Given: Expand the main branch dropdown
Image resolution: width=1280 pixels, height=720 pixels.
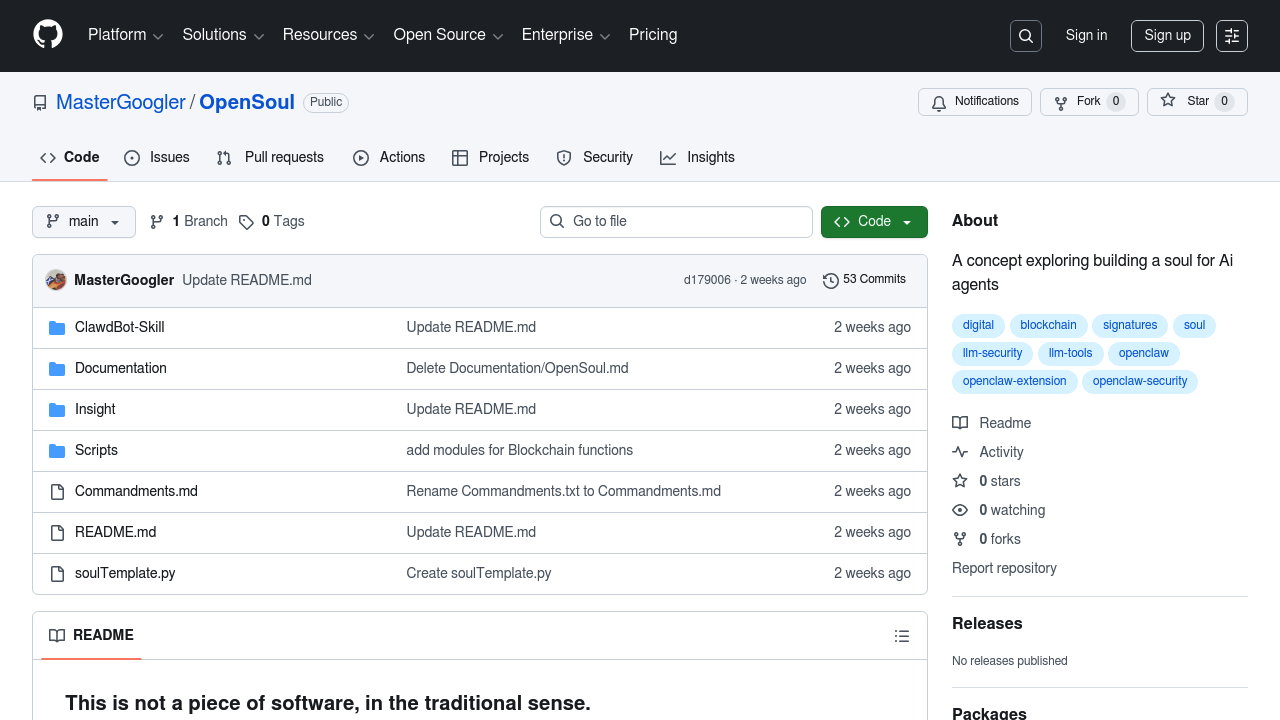Looking at the screenshot, I should click(84, 222).
